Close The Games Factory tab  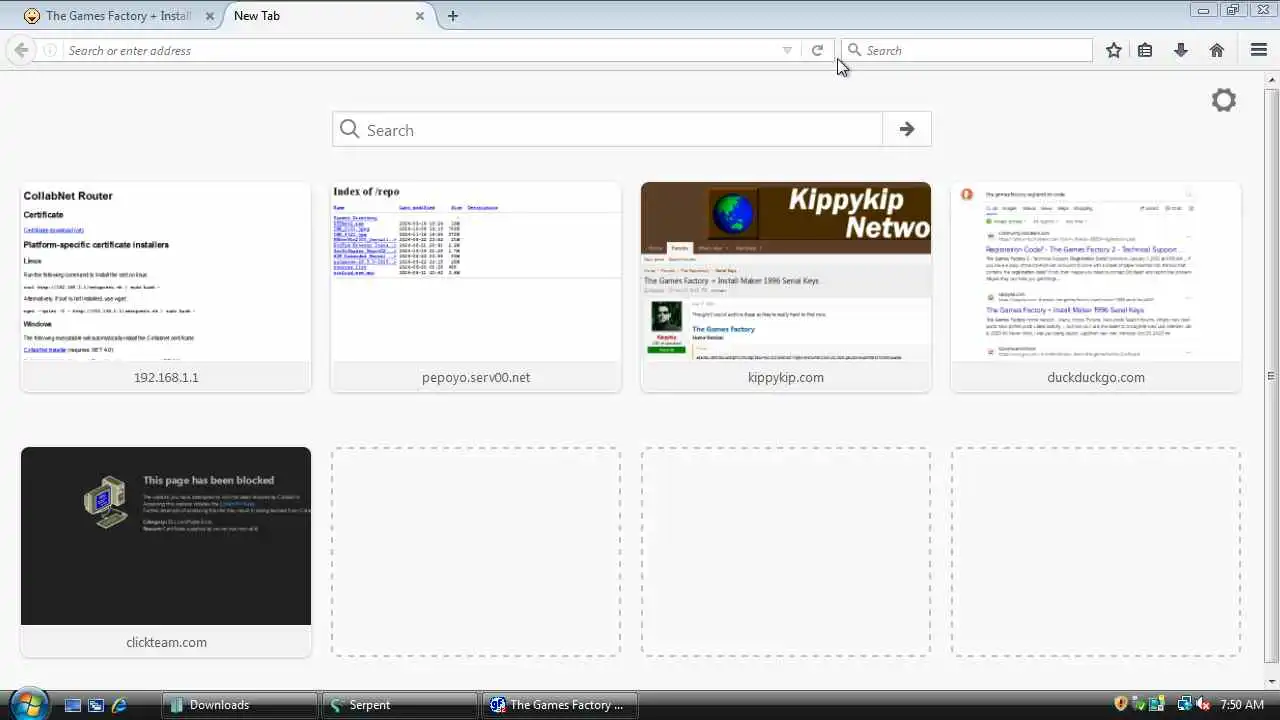click(211, 16)
